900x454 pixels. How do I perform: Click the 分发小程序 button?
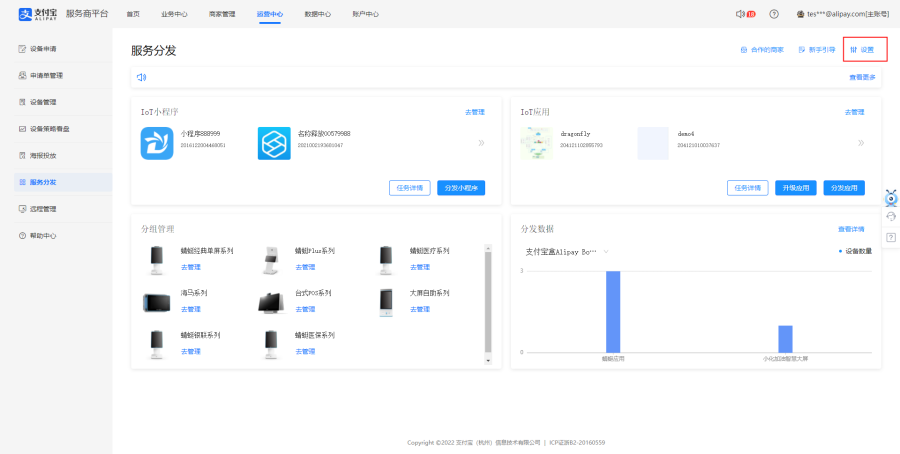(461, 188)
